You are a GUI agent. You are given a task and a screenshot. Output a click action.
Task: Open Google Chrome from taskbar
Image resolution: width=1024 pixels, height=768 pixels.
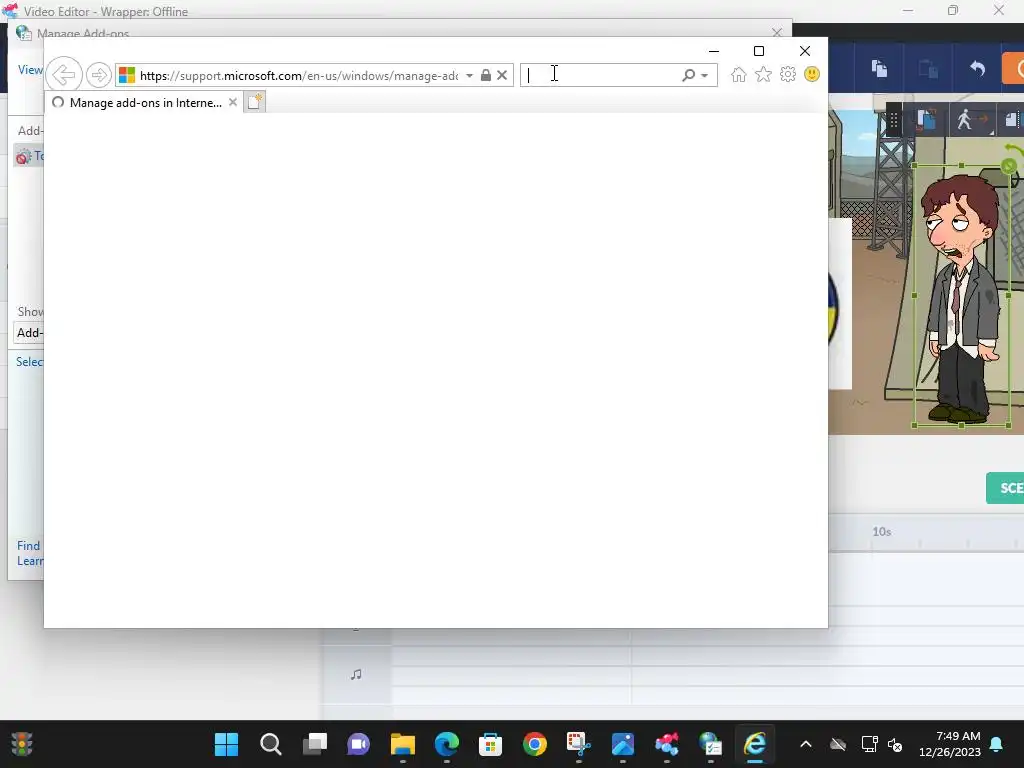[534, 744]
